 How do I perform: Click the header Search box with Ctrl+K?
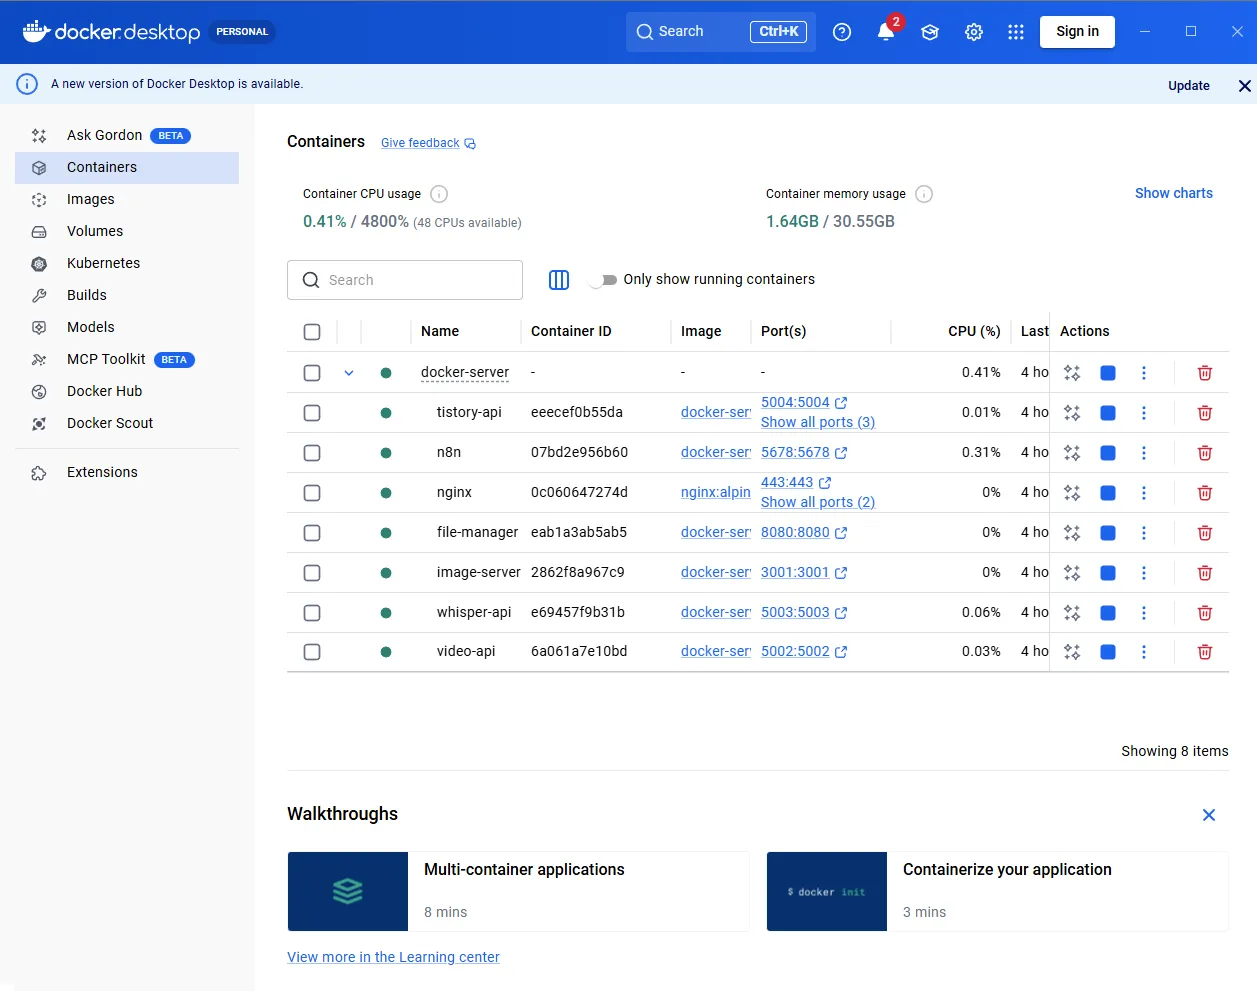click(x=721, y=32)
